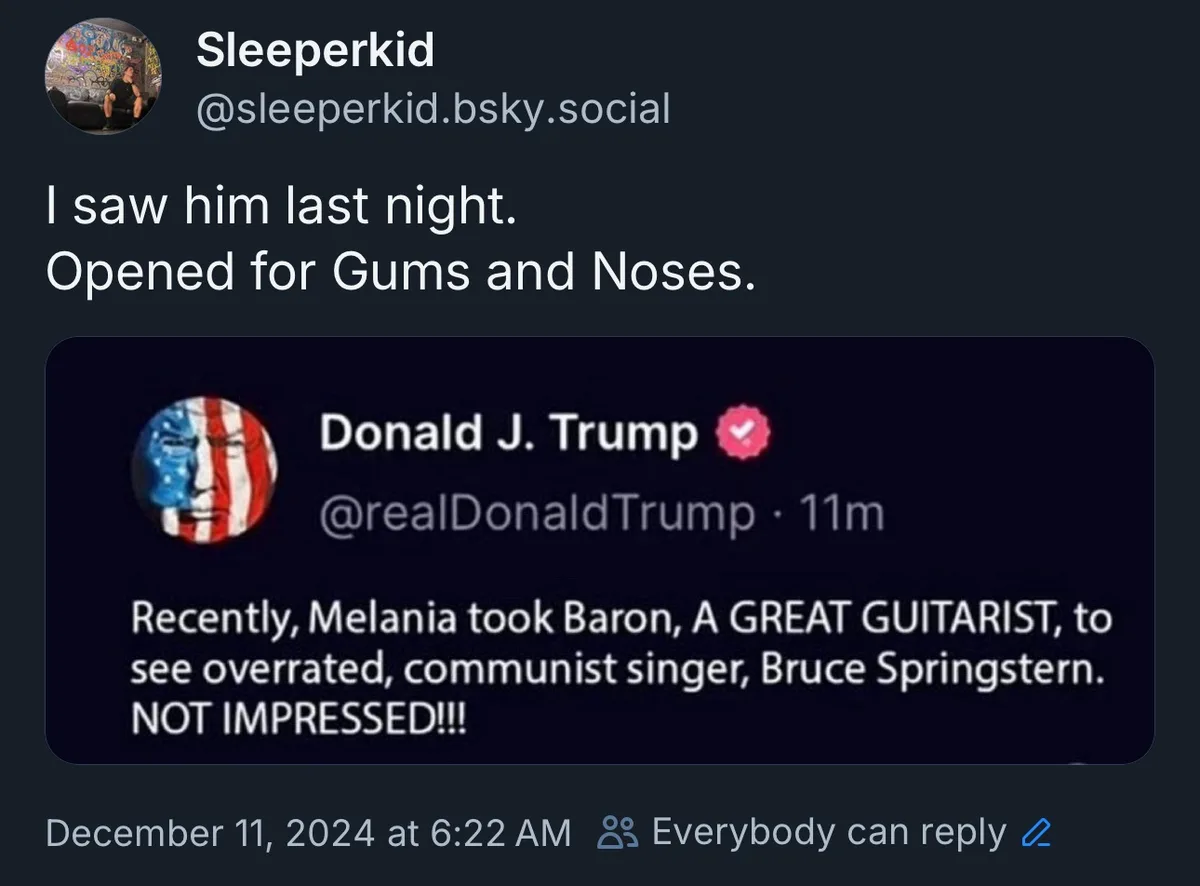Open the Sleeperkid display name
1200x886 pixels.
tap(316, 50)
